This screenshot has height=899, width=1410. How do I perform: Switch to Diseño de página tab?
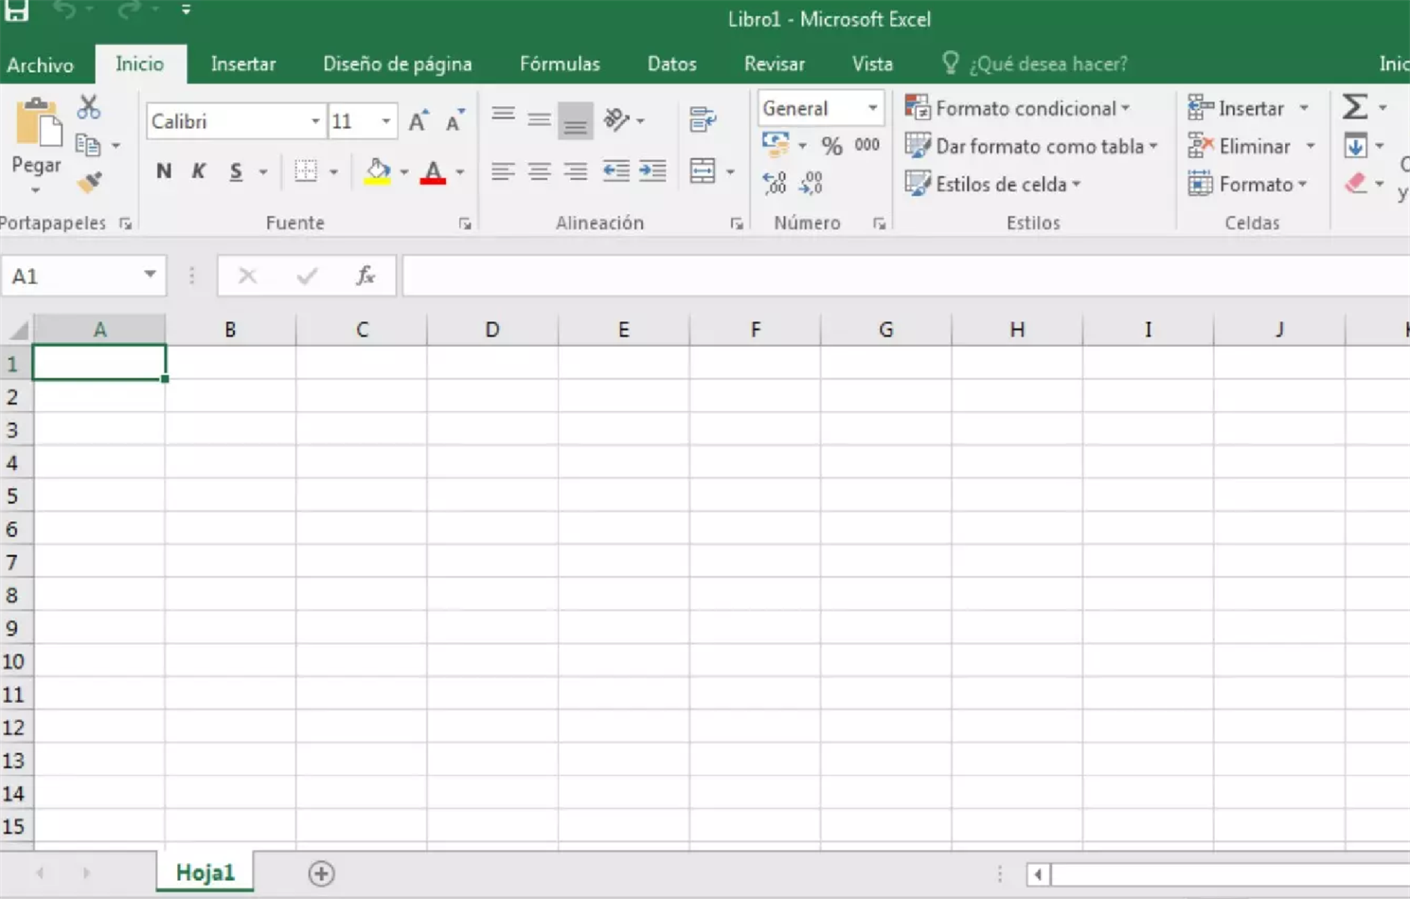click(397, 64)
